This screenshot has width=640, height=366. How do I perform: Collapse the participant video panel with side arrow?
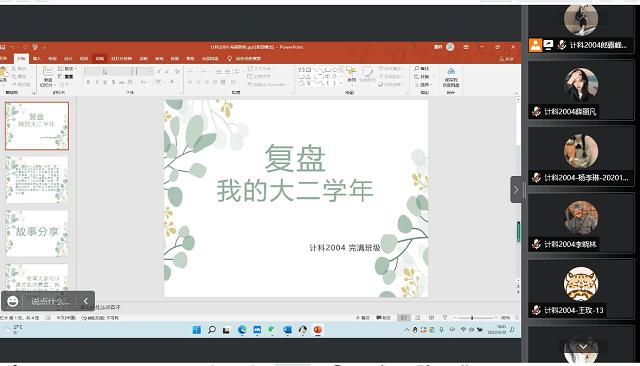[x=516, y=190]
